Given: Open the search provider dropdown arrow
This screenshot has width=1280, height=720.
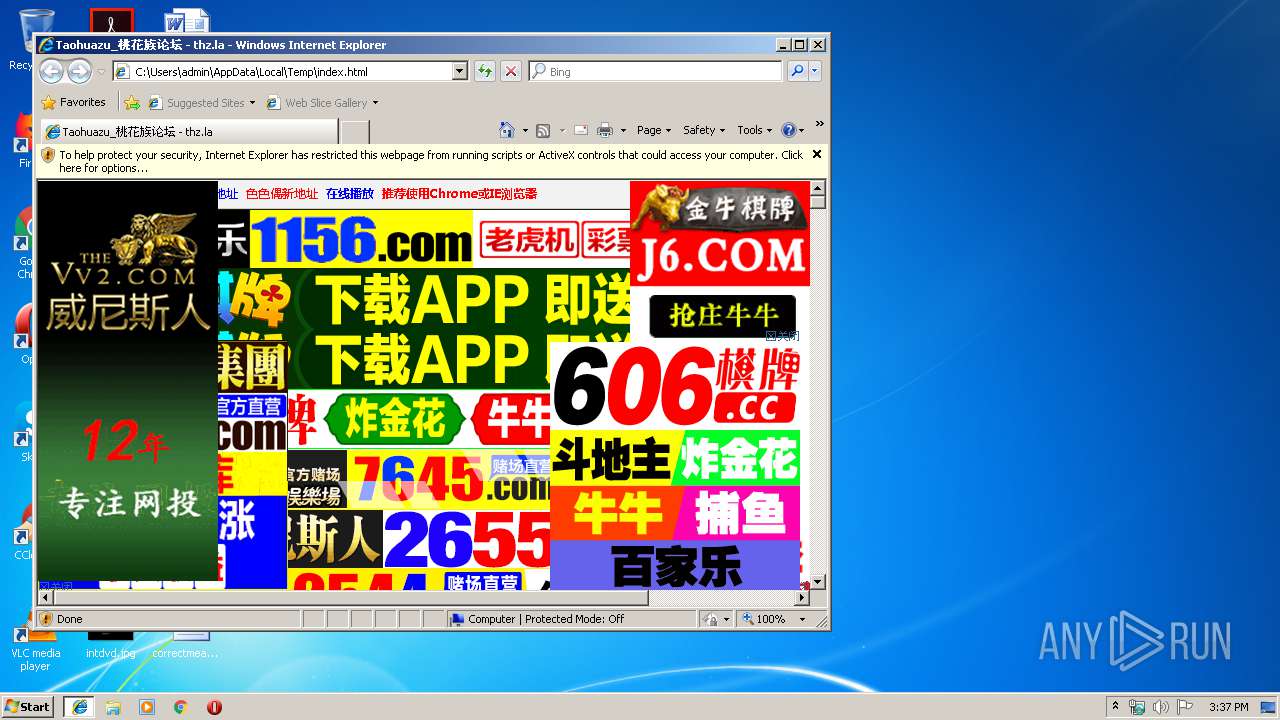Looking at the screenshot, I should 815,71.
